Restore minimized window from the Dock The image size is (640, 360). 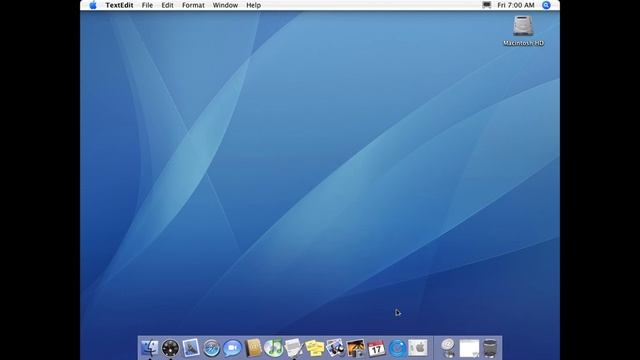coord(469,349)
